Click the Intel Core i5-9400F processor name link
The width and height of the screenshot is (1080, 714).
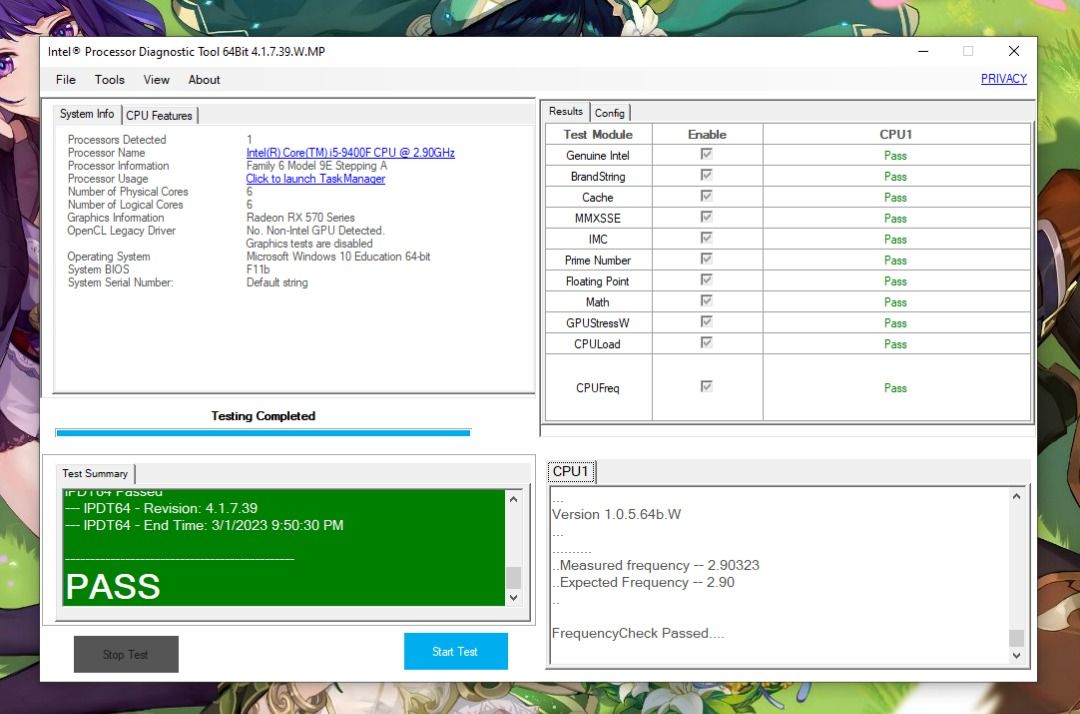[x=351, y=153]
